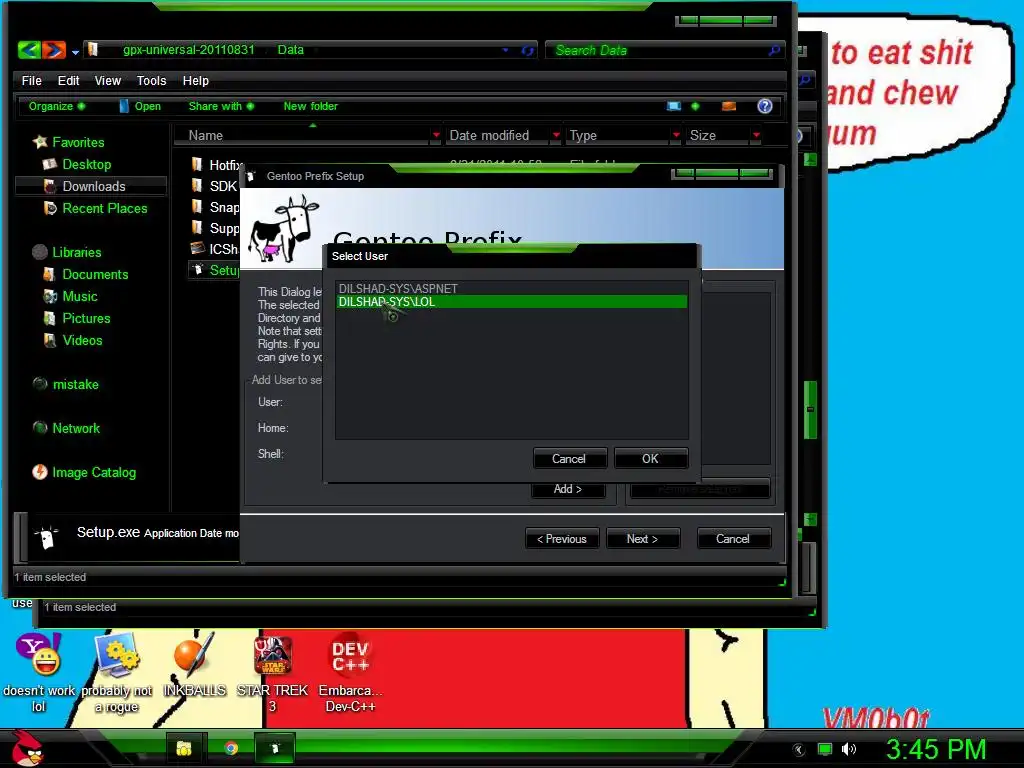Click the change view icon in the toolbar
Screen dimensions: 1024x768
point(674,106)
